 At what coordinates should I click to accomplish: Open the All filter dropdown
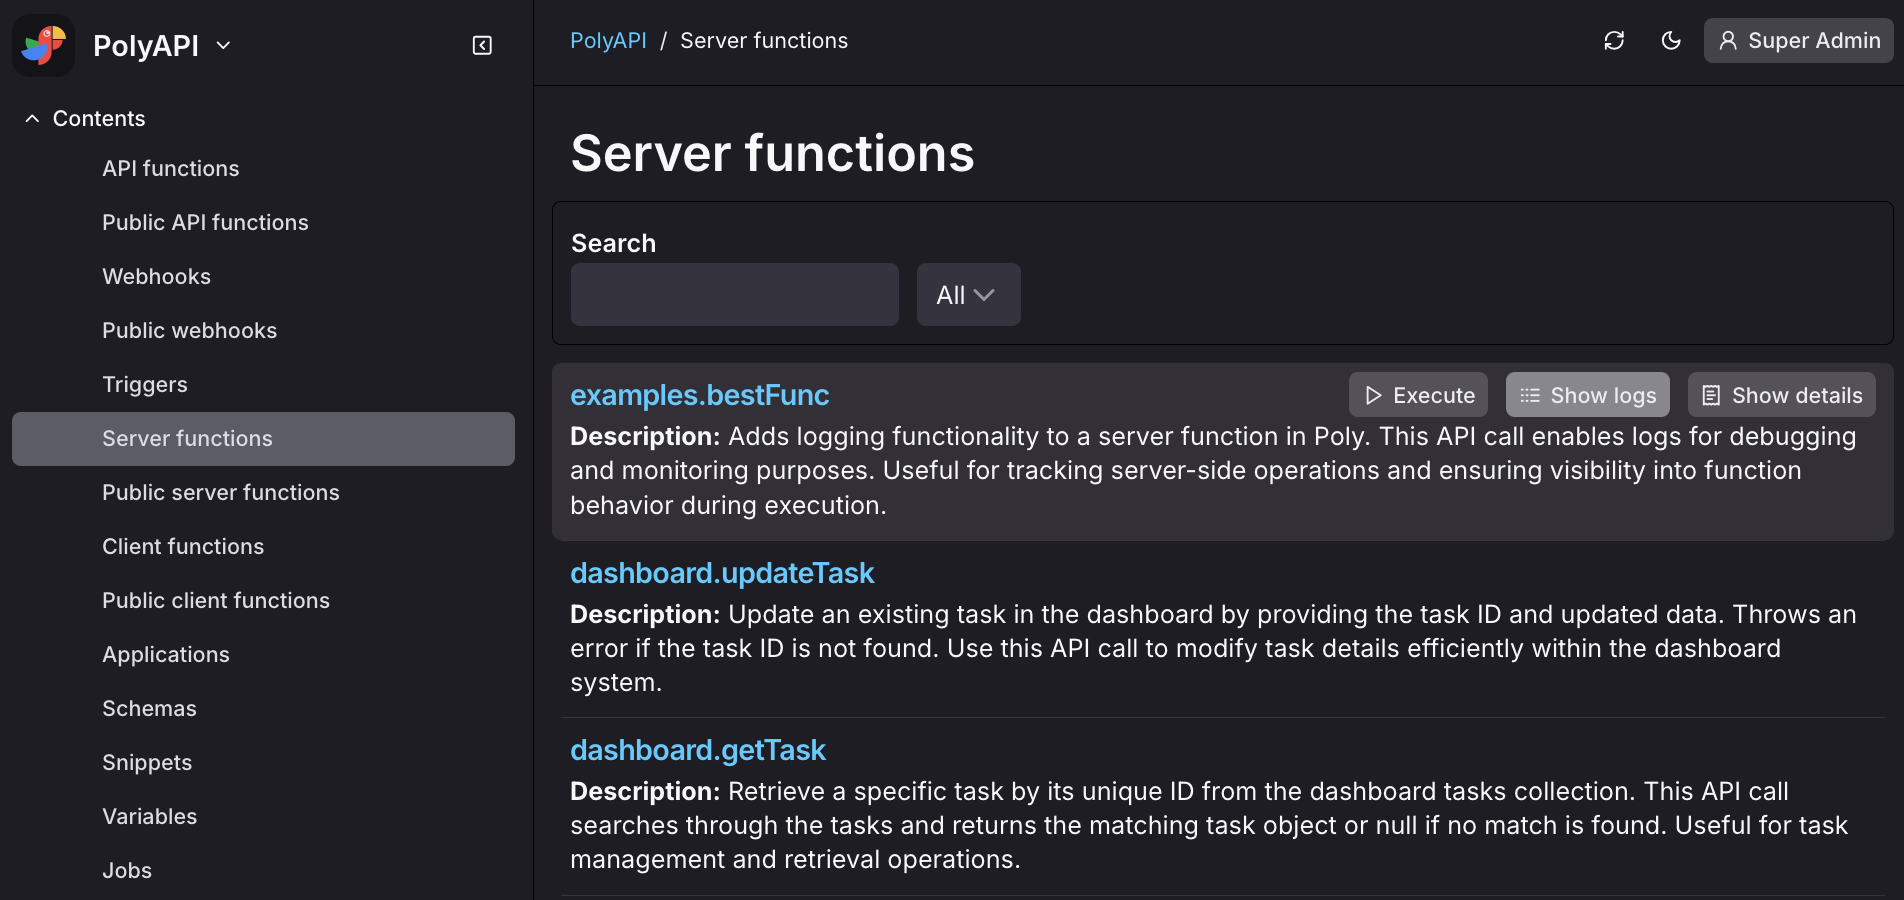pyautogui.click(x=969, y=294)
